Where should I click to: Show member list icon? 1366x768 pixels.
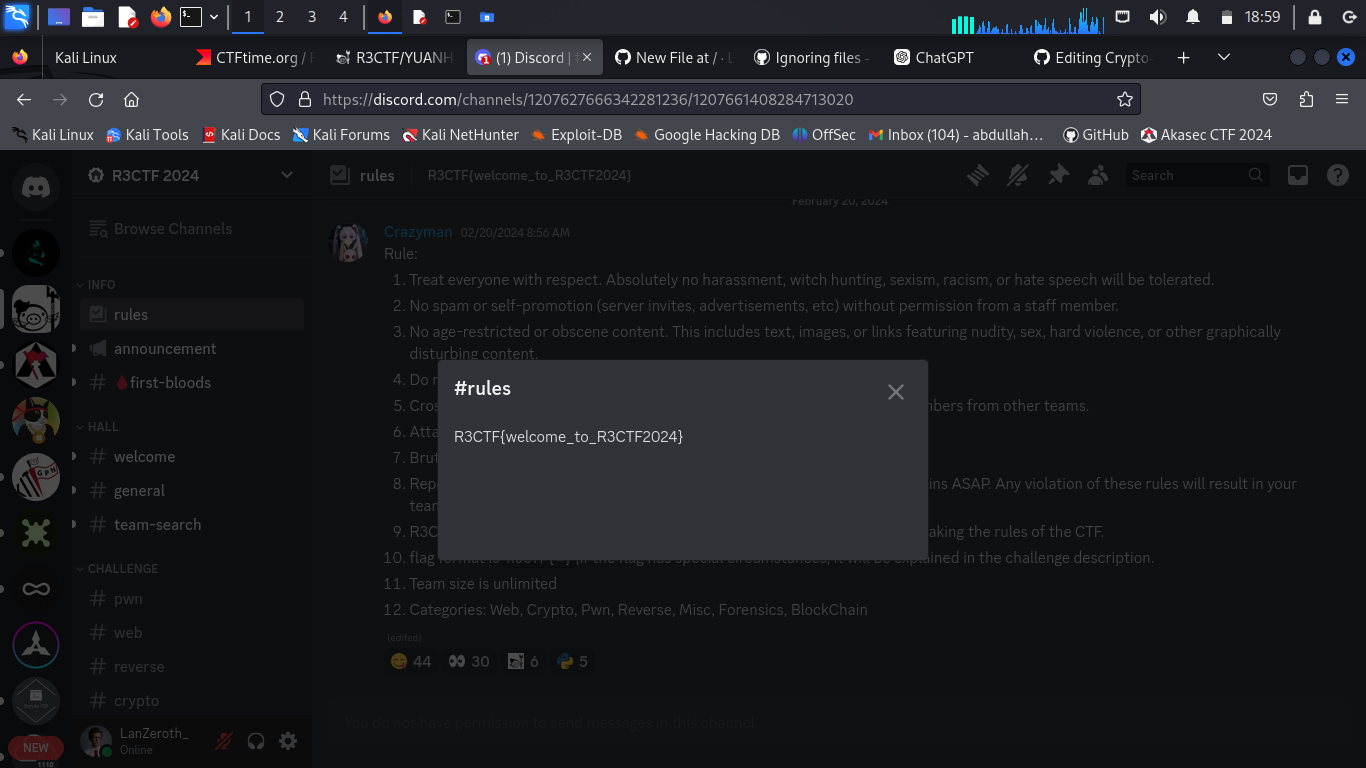pyautogui.click(x=1098, y=175)
